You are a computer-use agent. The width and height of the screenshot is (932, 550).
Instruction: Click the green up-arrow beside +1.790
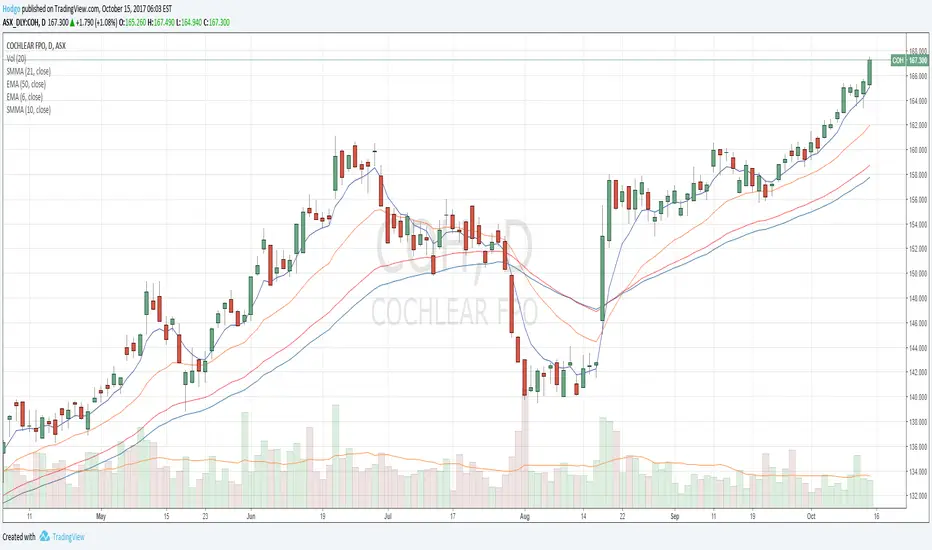tap(72, 23)
